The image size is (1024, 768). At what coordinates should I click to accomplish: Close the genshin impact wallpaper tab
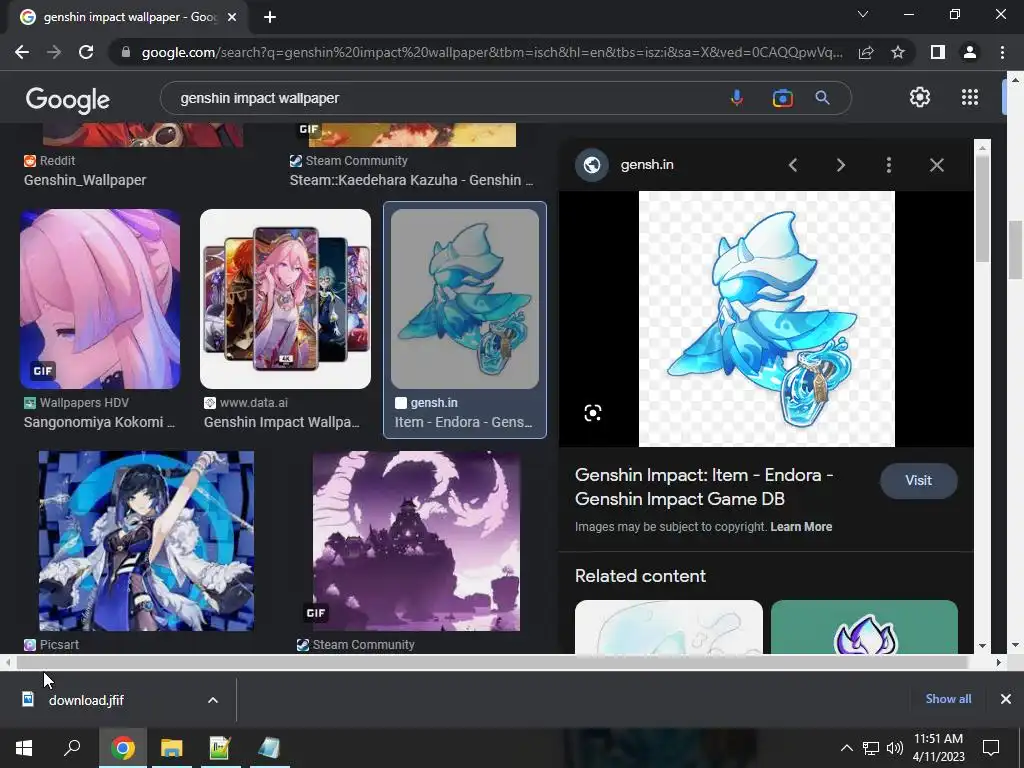[232, 17]
